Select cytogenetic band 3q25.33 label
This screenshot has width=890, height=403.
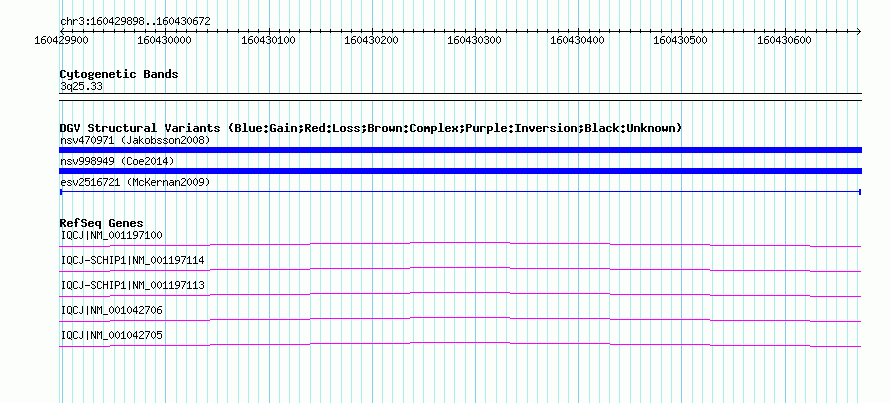[x=81, y=87]
